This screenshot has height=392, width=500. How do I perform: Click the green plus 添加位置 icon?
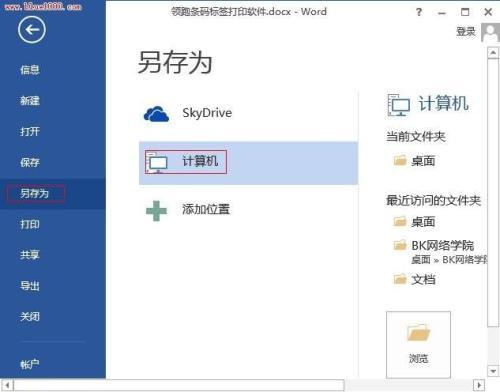click(156, 211)
